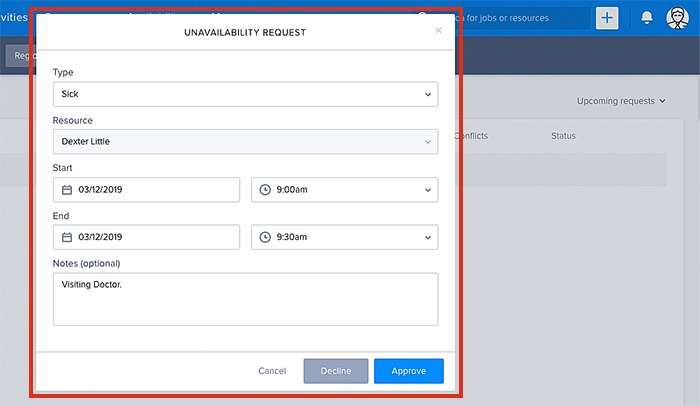The image size is (700, 406).
Task: Click the clock icon in End time
Action: pos(265,237)
